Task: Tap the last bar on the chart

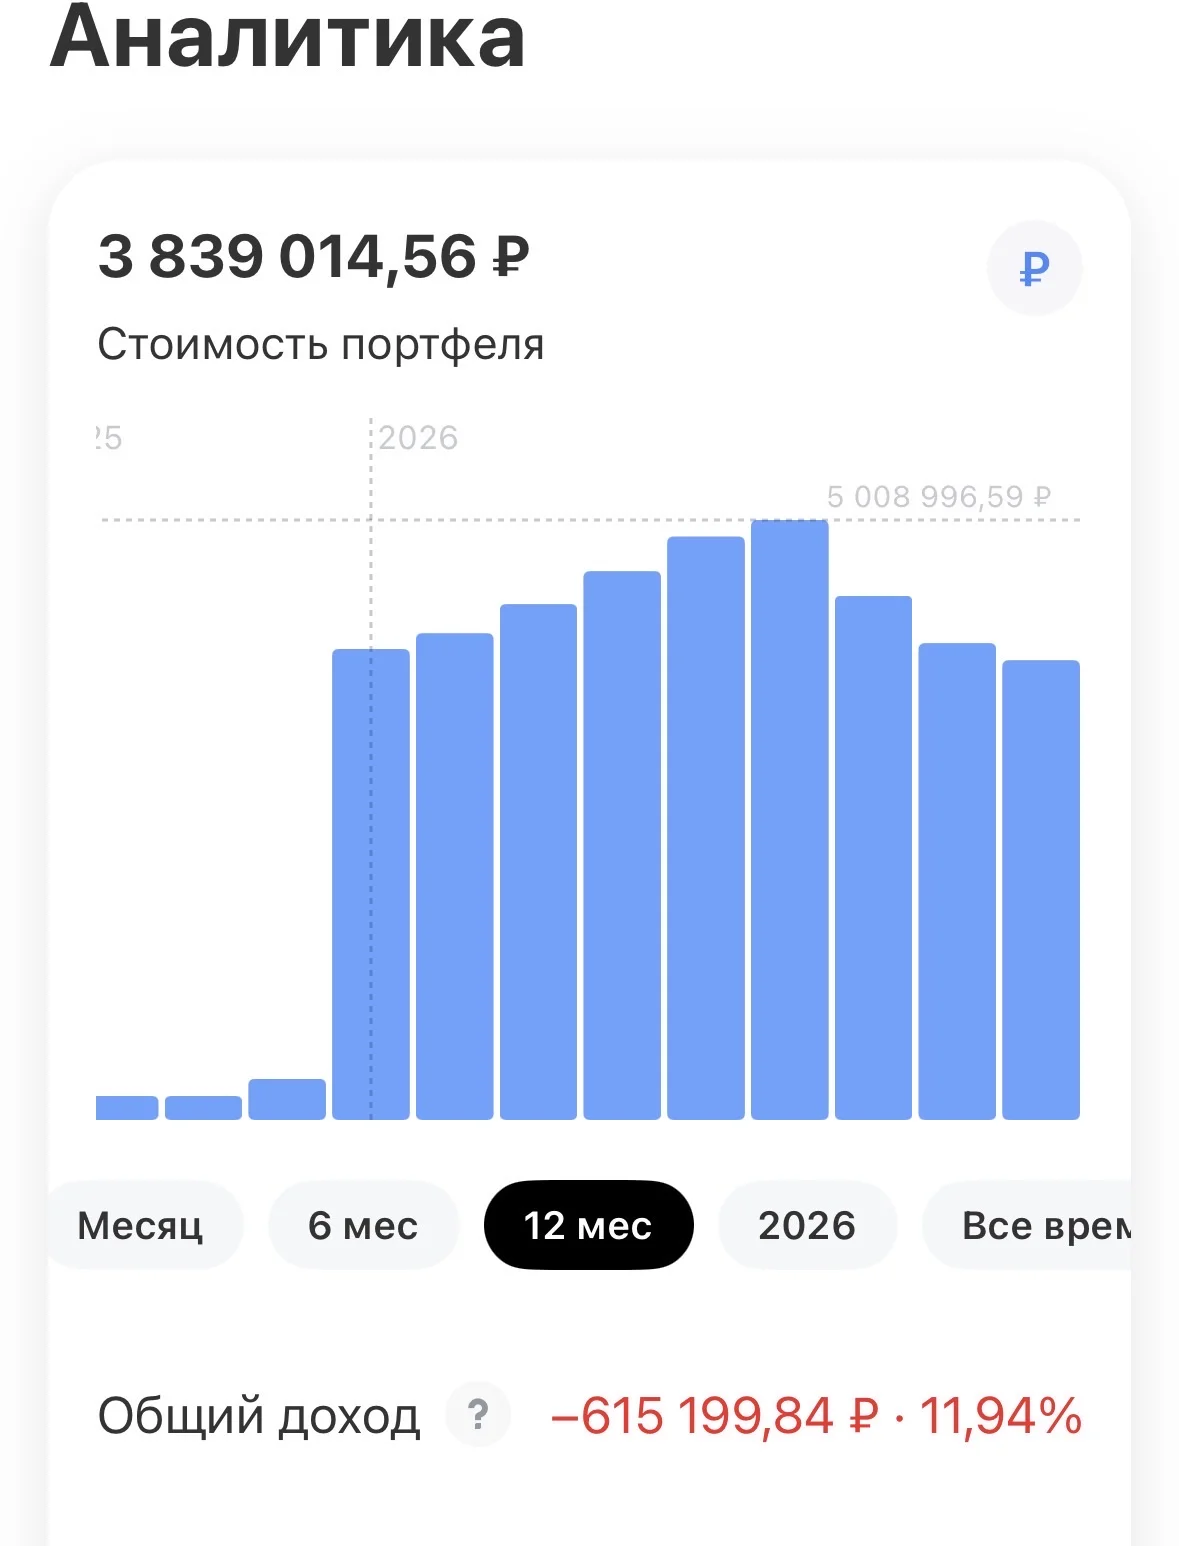Action: [1041, 890]
